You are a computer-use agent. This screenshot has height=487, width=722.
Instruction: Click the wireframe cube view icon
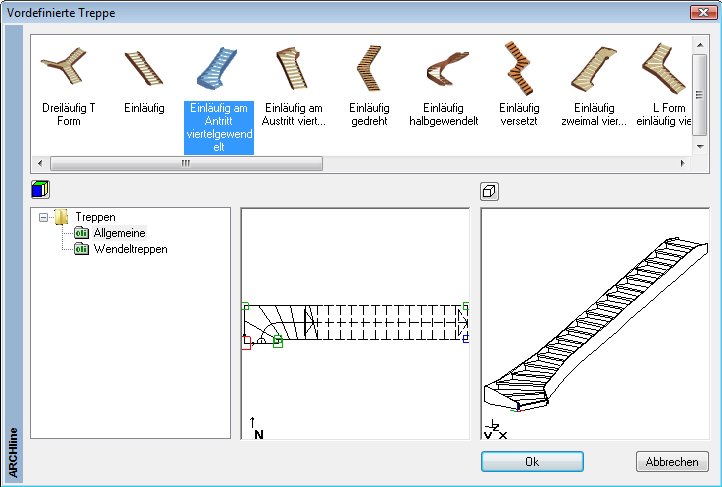489,191
